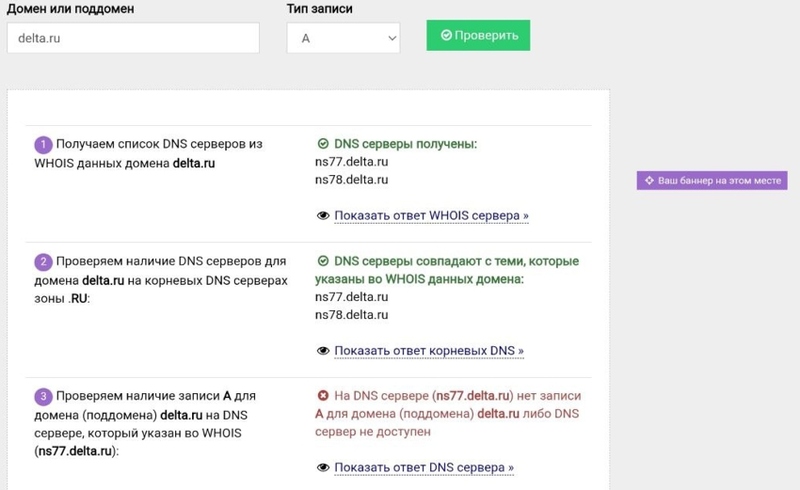Click the checkmark icon inside the Проверить button

click(446, 35)
